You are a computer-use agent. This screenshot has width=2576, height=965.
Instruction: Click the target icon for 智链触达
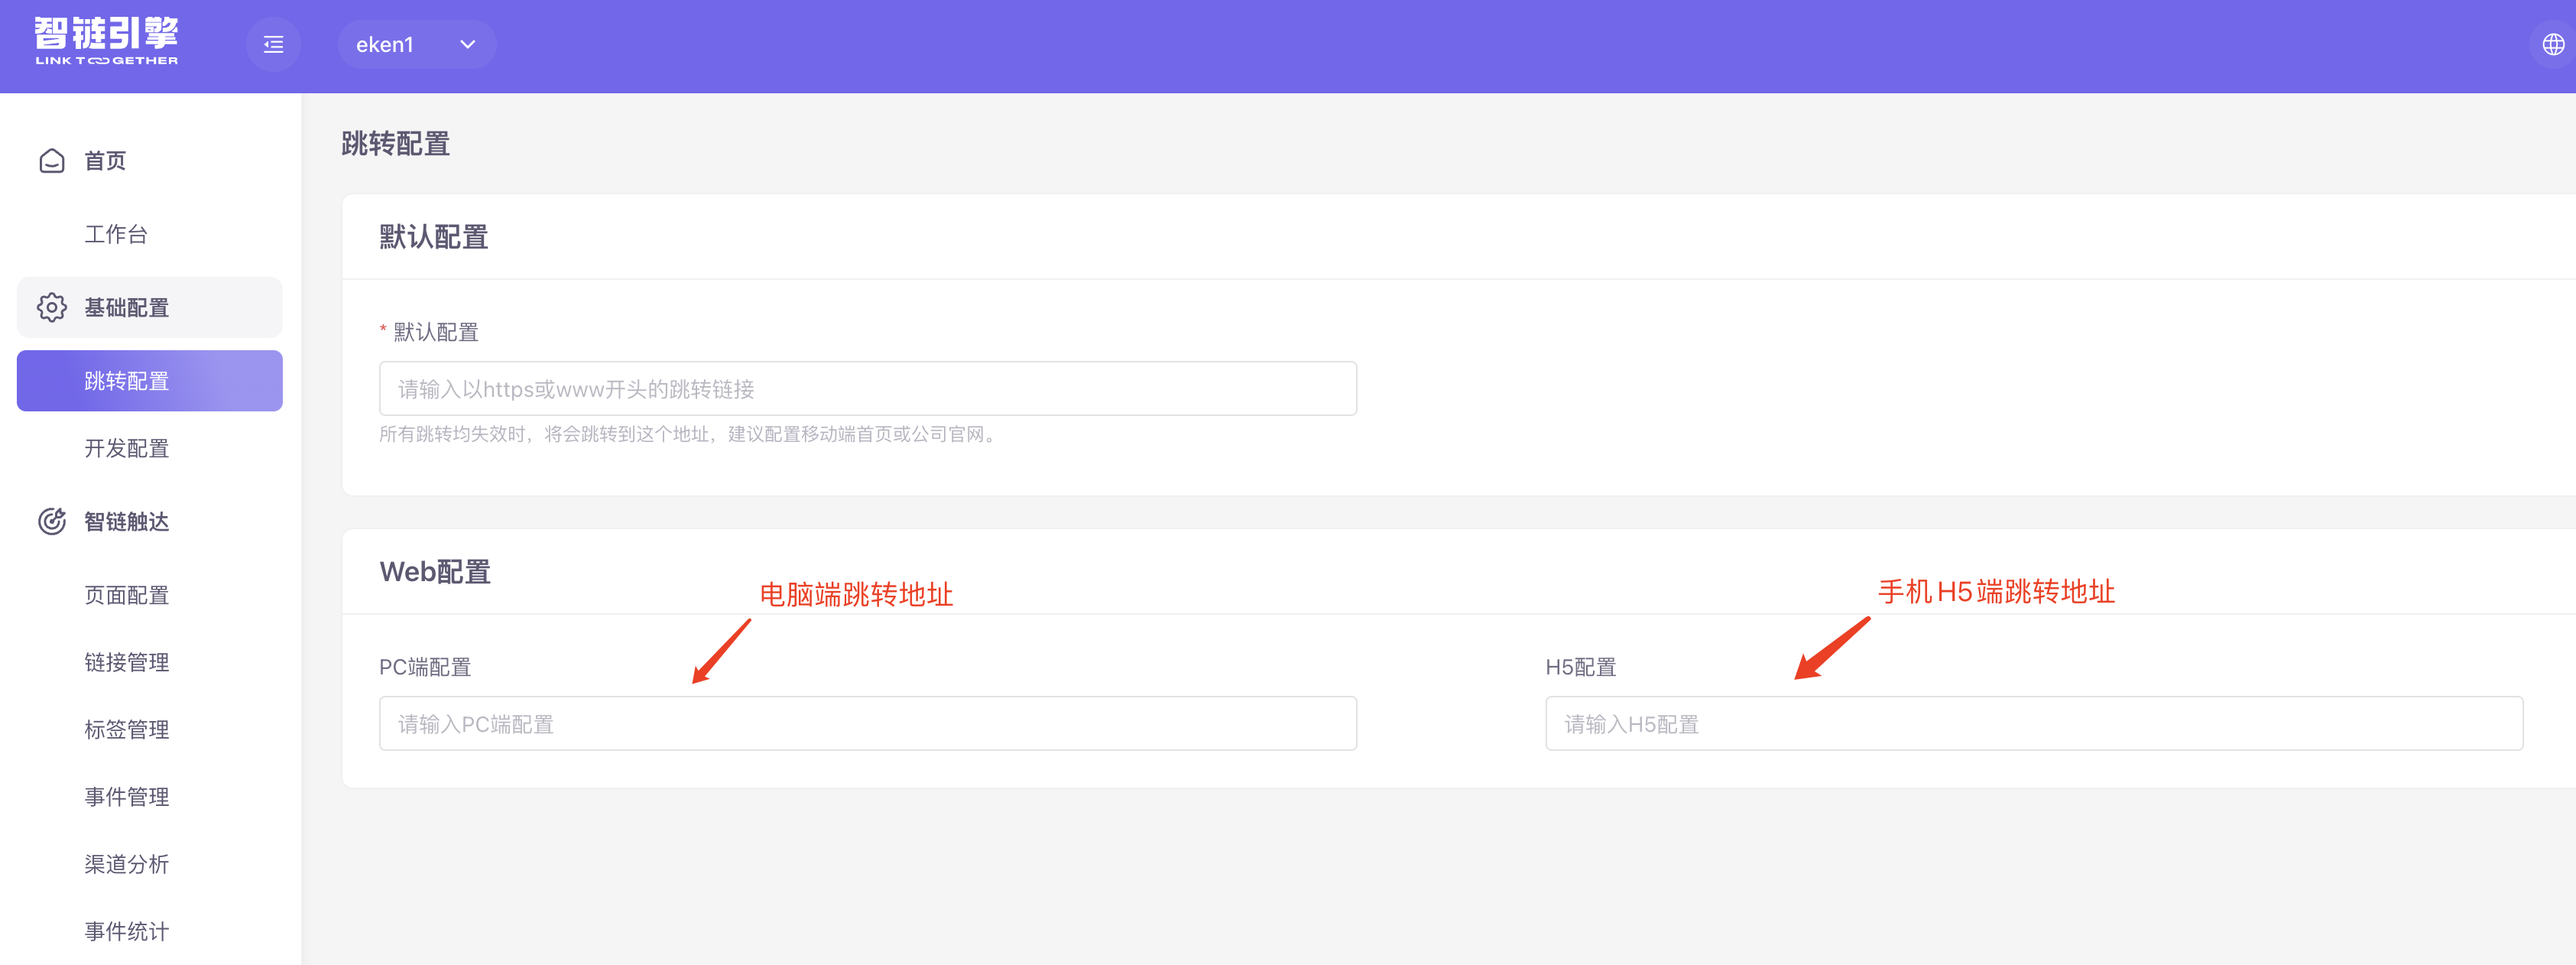point(52,521)
